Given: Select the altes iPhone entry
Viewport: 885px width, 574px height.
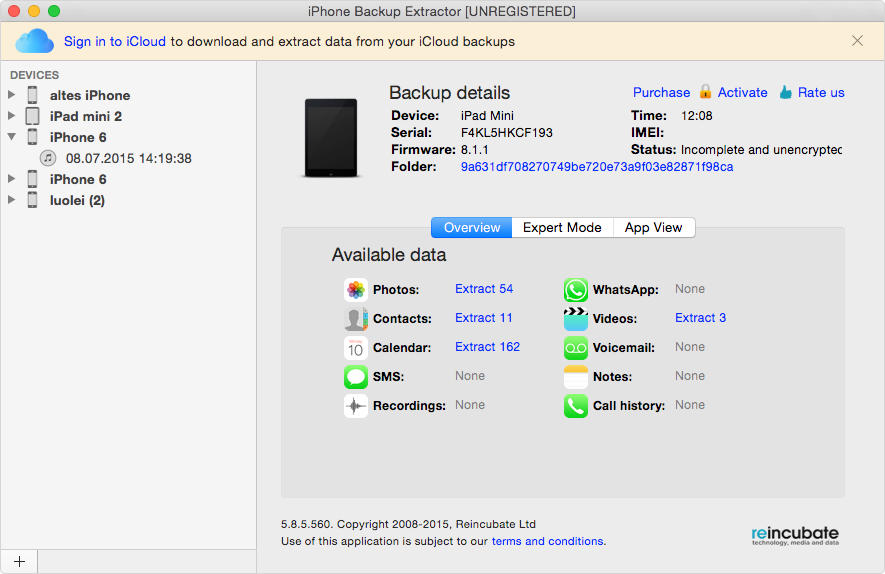Looking at the screenshot, I should click(x=90, y=95).
